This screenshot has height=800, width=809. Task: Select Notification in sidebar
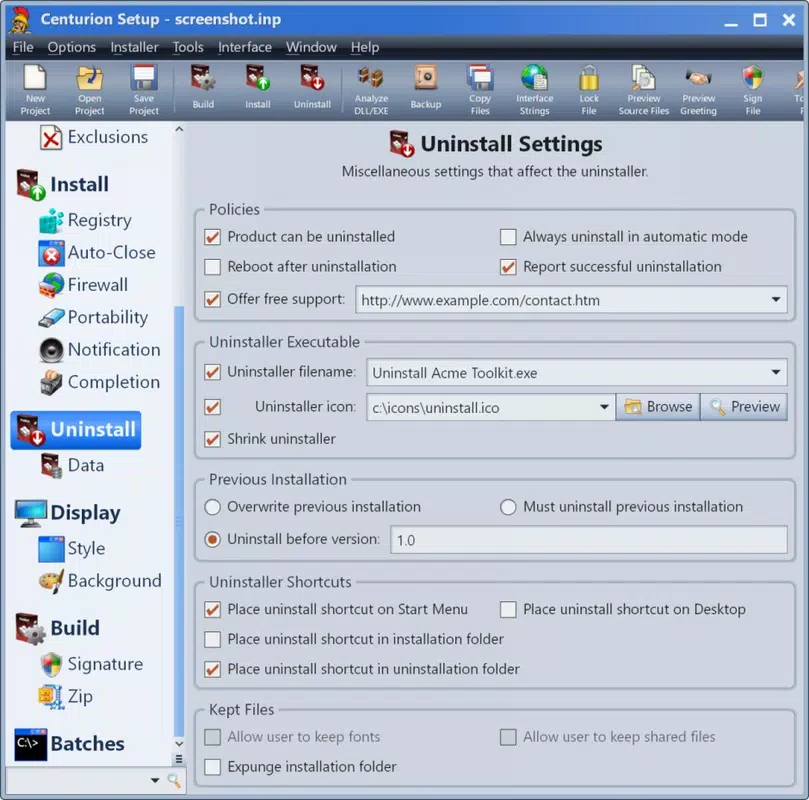[x=100, y=350]
